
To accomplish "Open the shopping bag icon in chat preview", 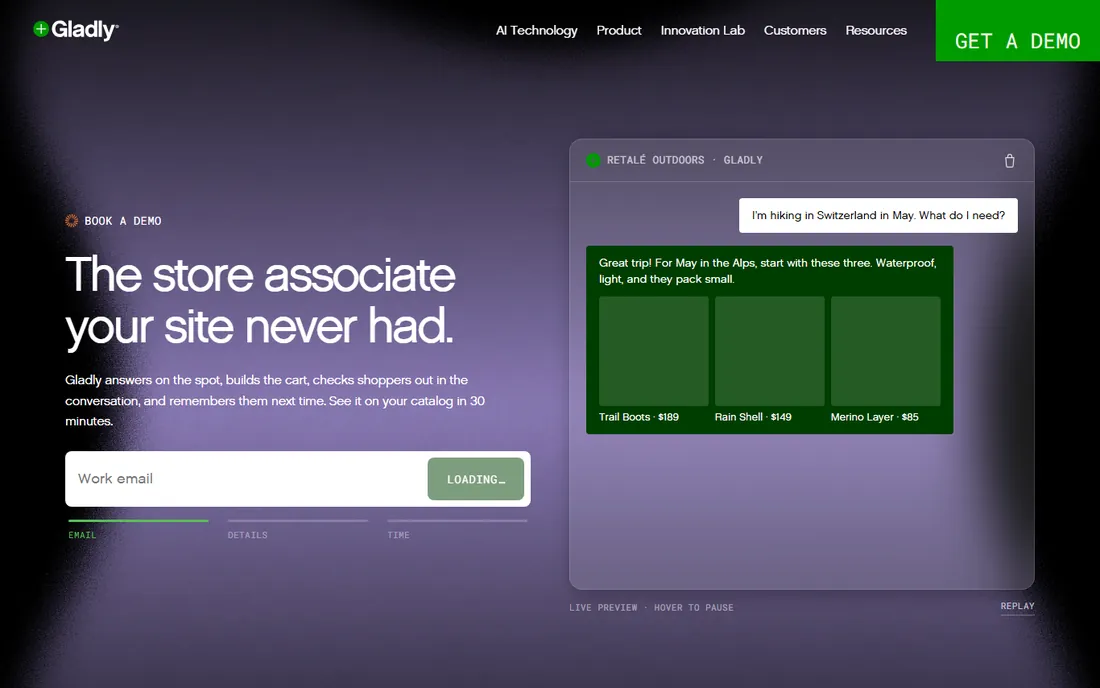I will [x=1009, y=161].
